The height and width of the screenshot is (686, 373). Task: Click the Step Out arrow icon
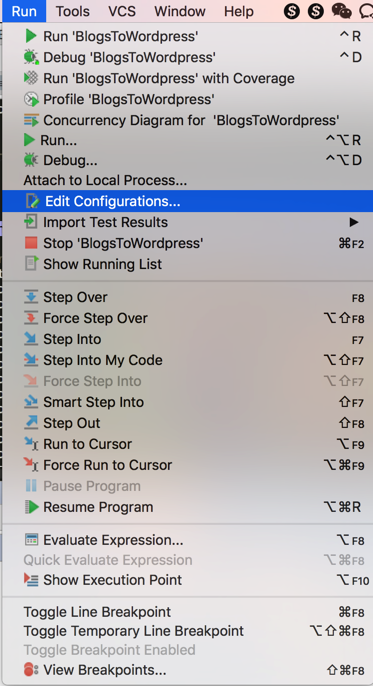pos(31,423)
